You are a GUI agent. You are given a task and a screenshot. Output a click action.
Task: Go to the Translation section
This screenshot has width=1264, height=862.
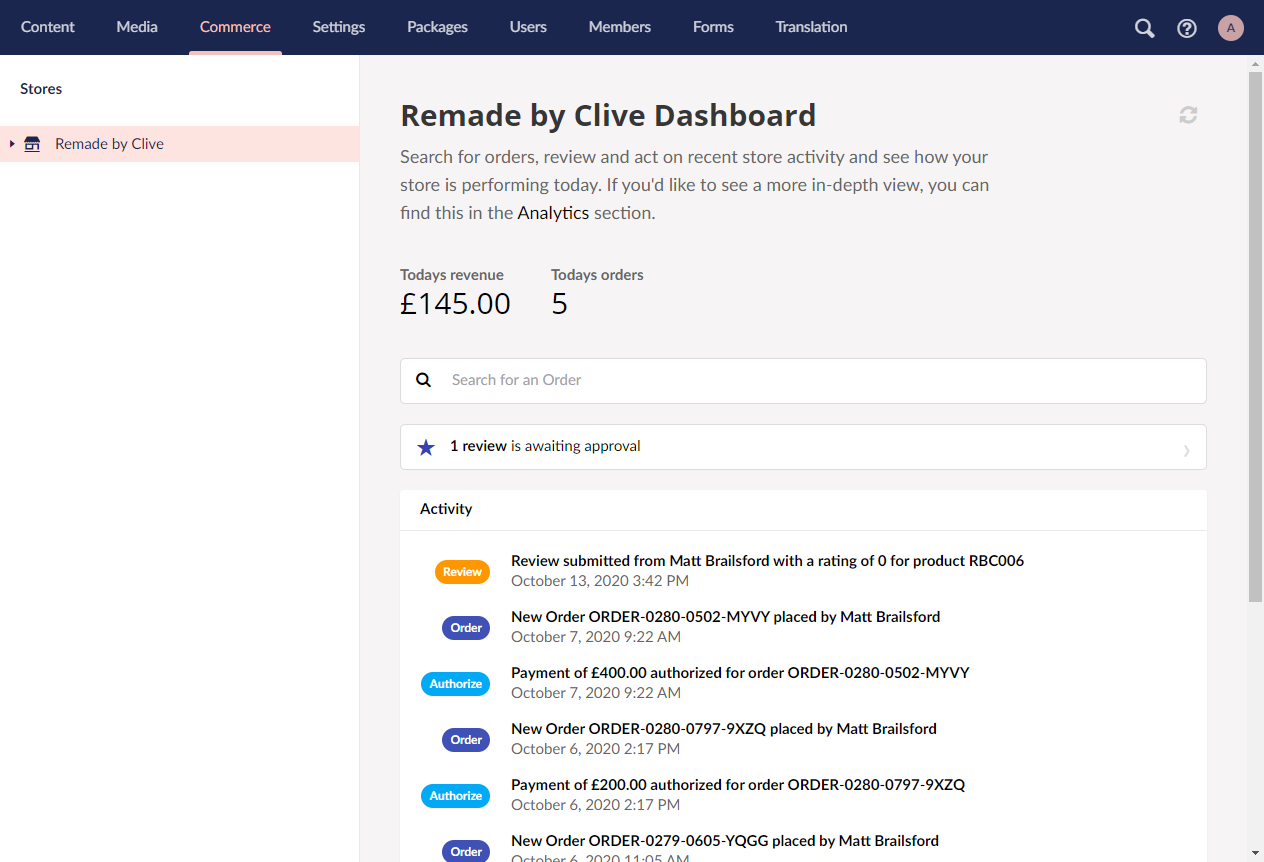pos(811,27)
